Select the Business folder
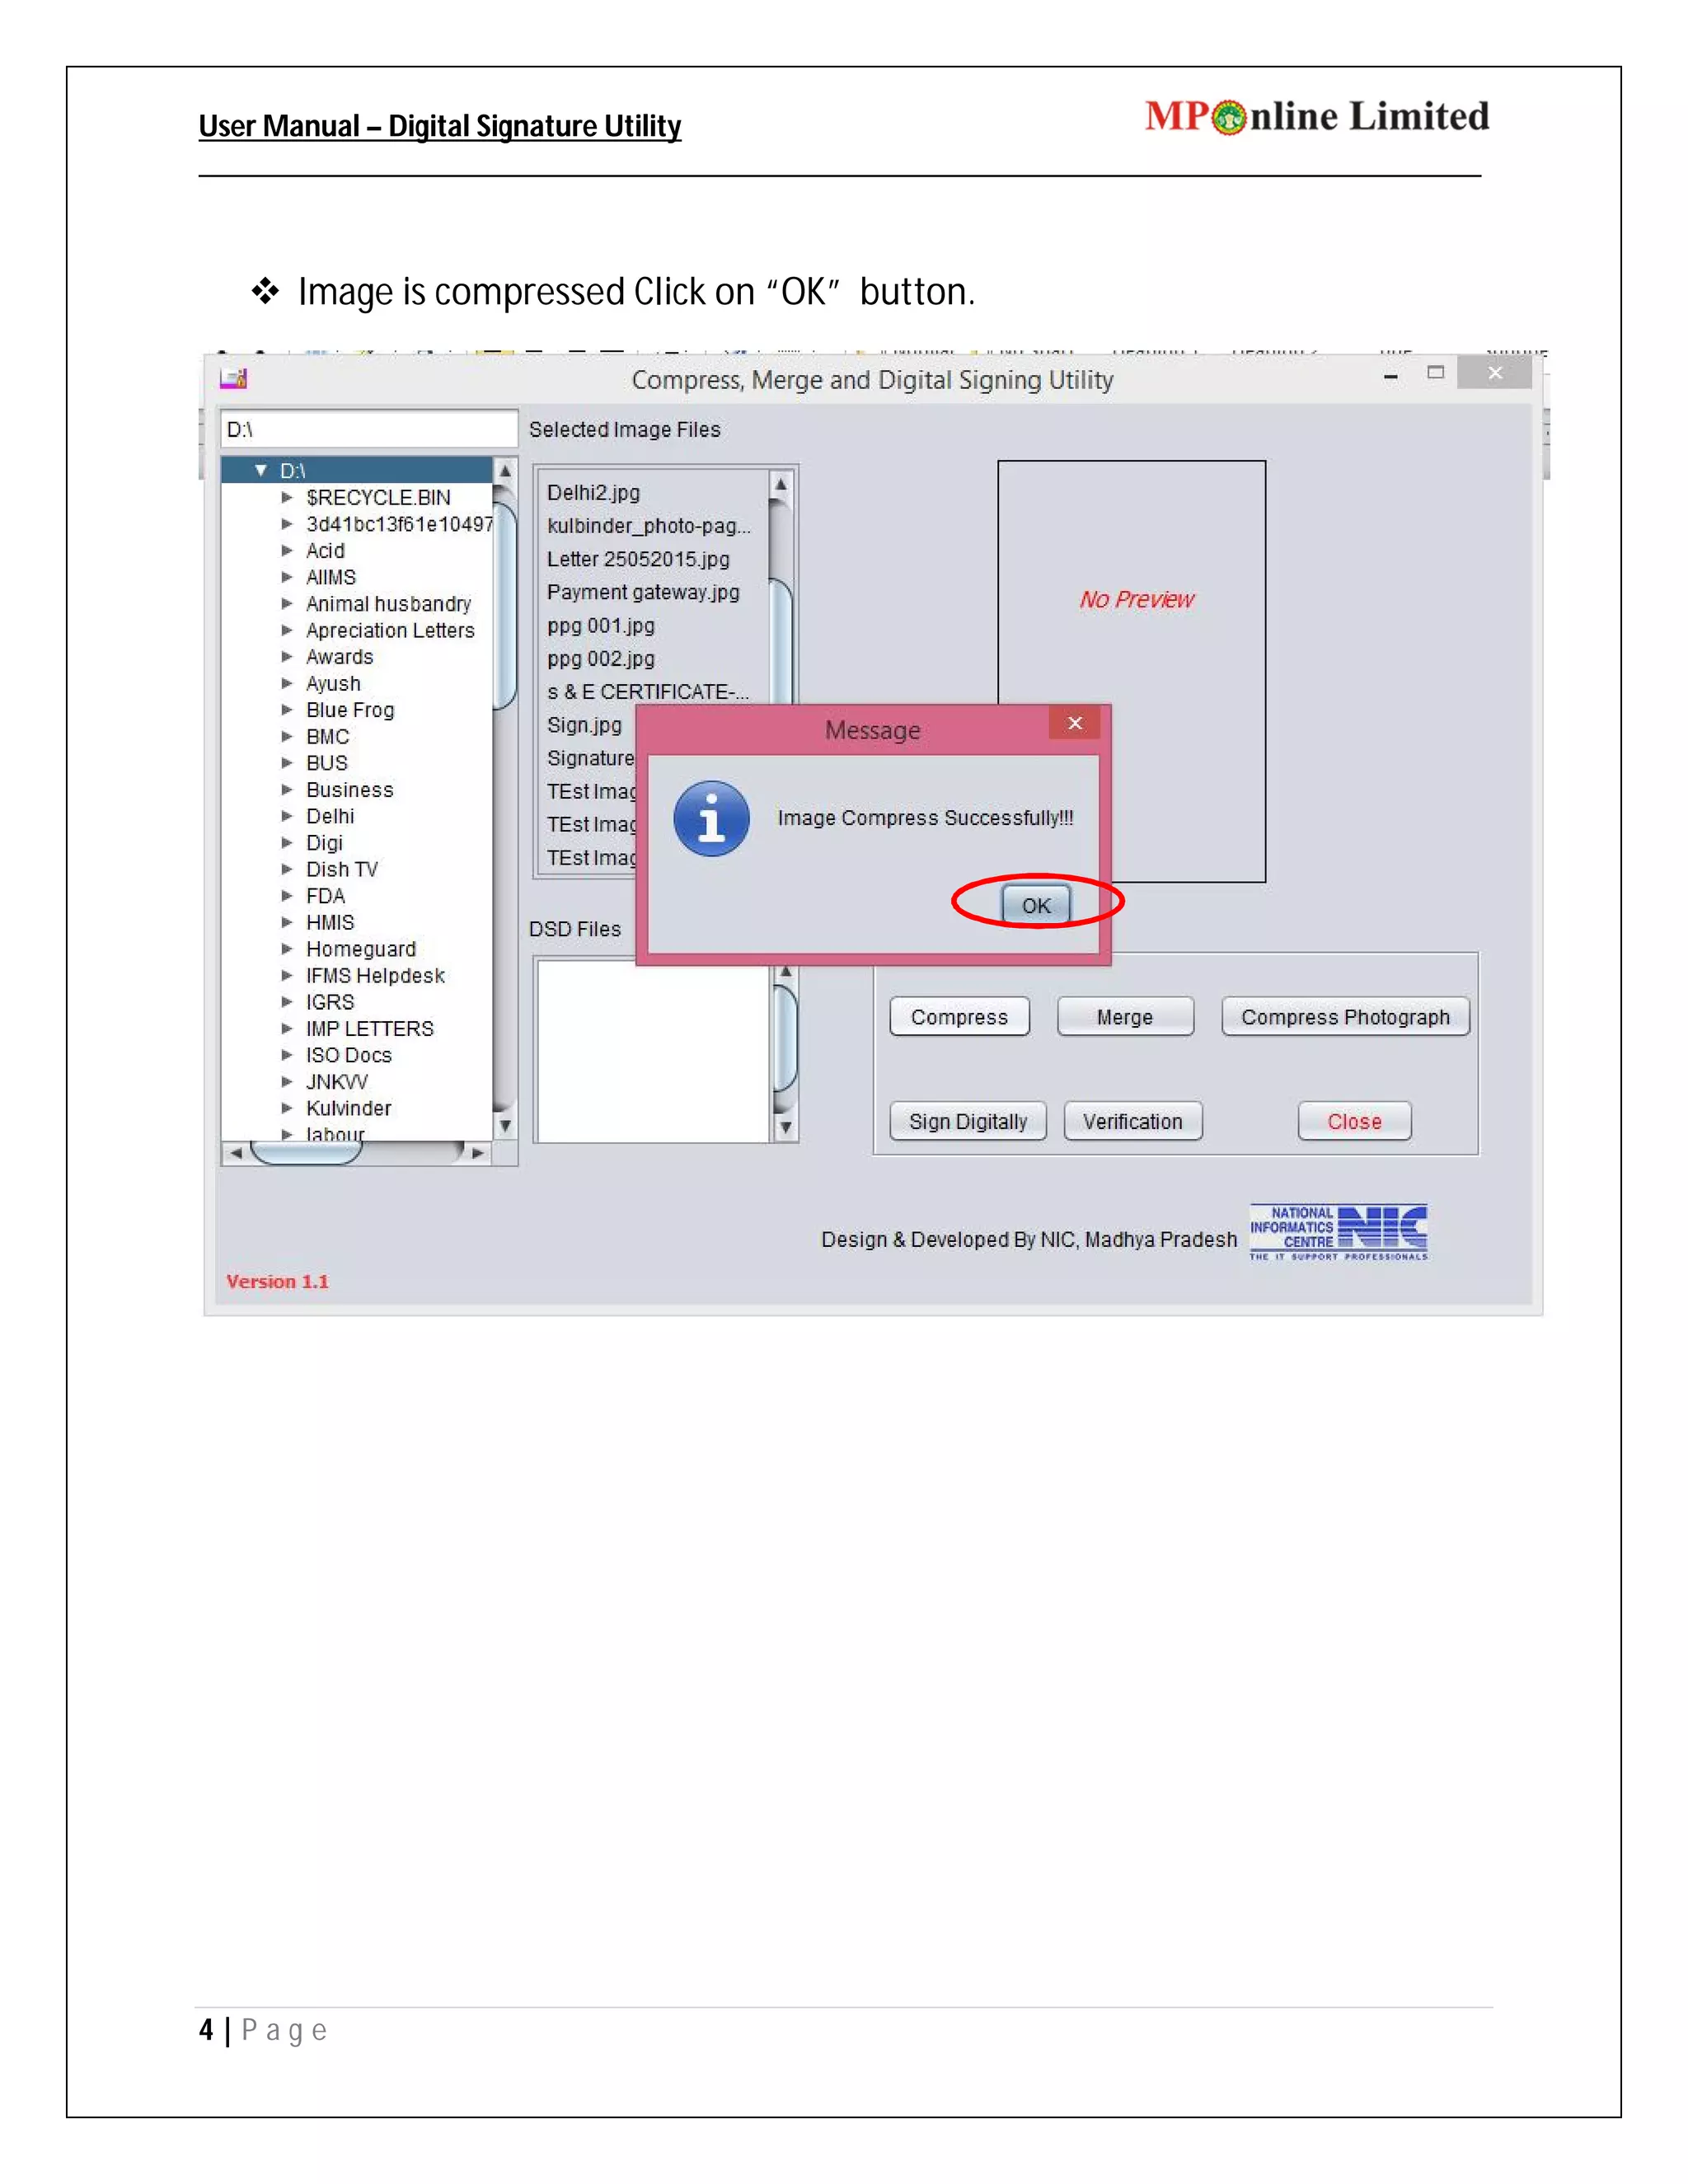This screenshot has width=1688, height=2184. 349,789
